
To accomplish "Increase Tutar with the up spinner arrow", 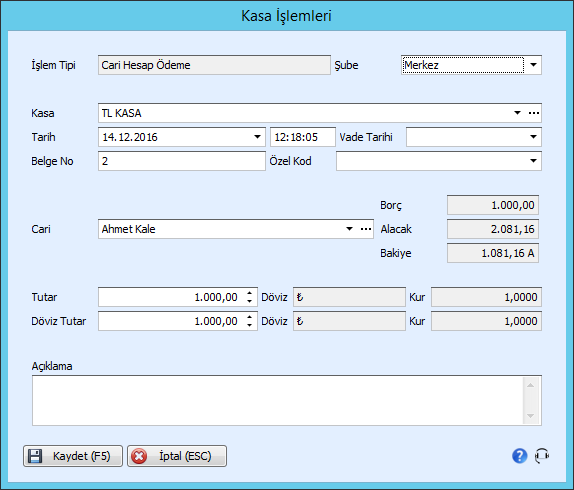I will click(x=250, y=293).
